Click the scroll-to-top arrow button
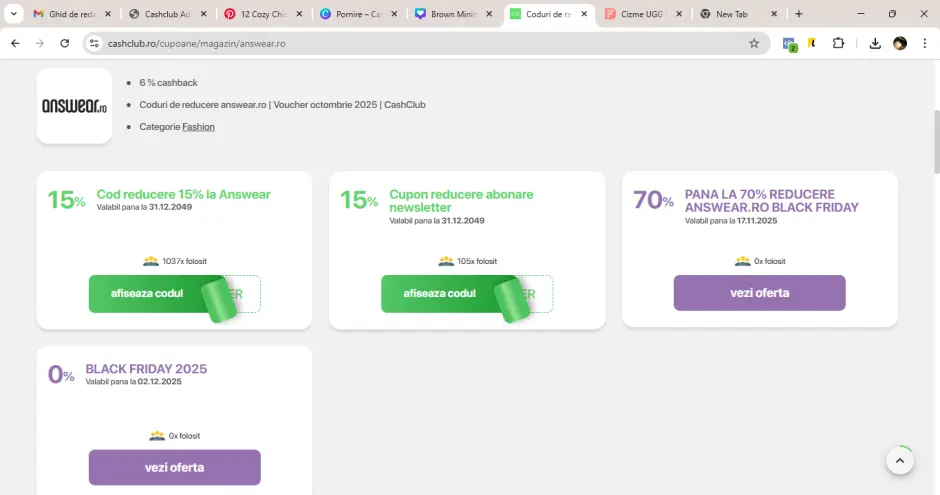Viewport: 940px width, 495px height. tap(899, 461)
